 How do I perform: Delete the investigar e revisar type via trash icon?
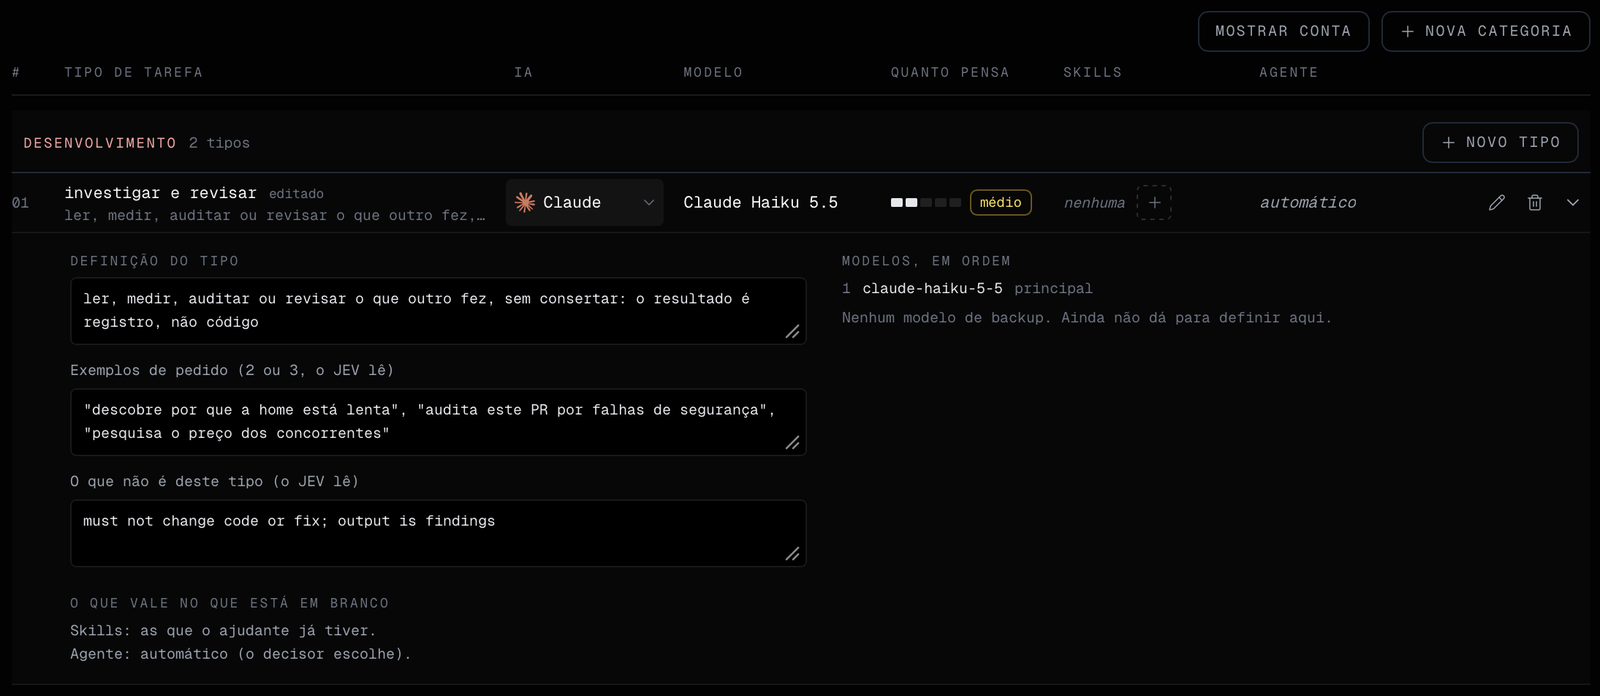[x=1535, y=202]
